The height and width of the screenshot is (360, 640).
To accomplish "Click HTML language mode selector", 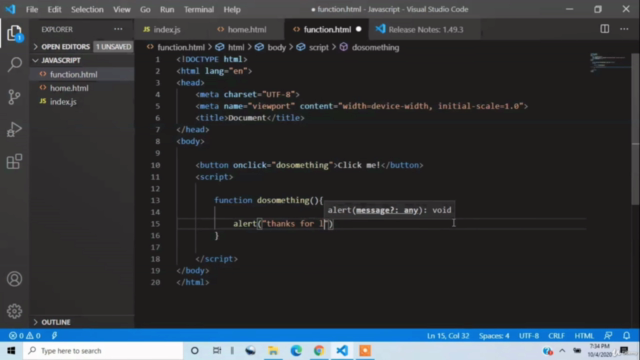I will click(x=584, y=336).
